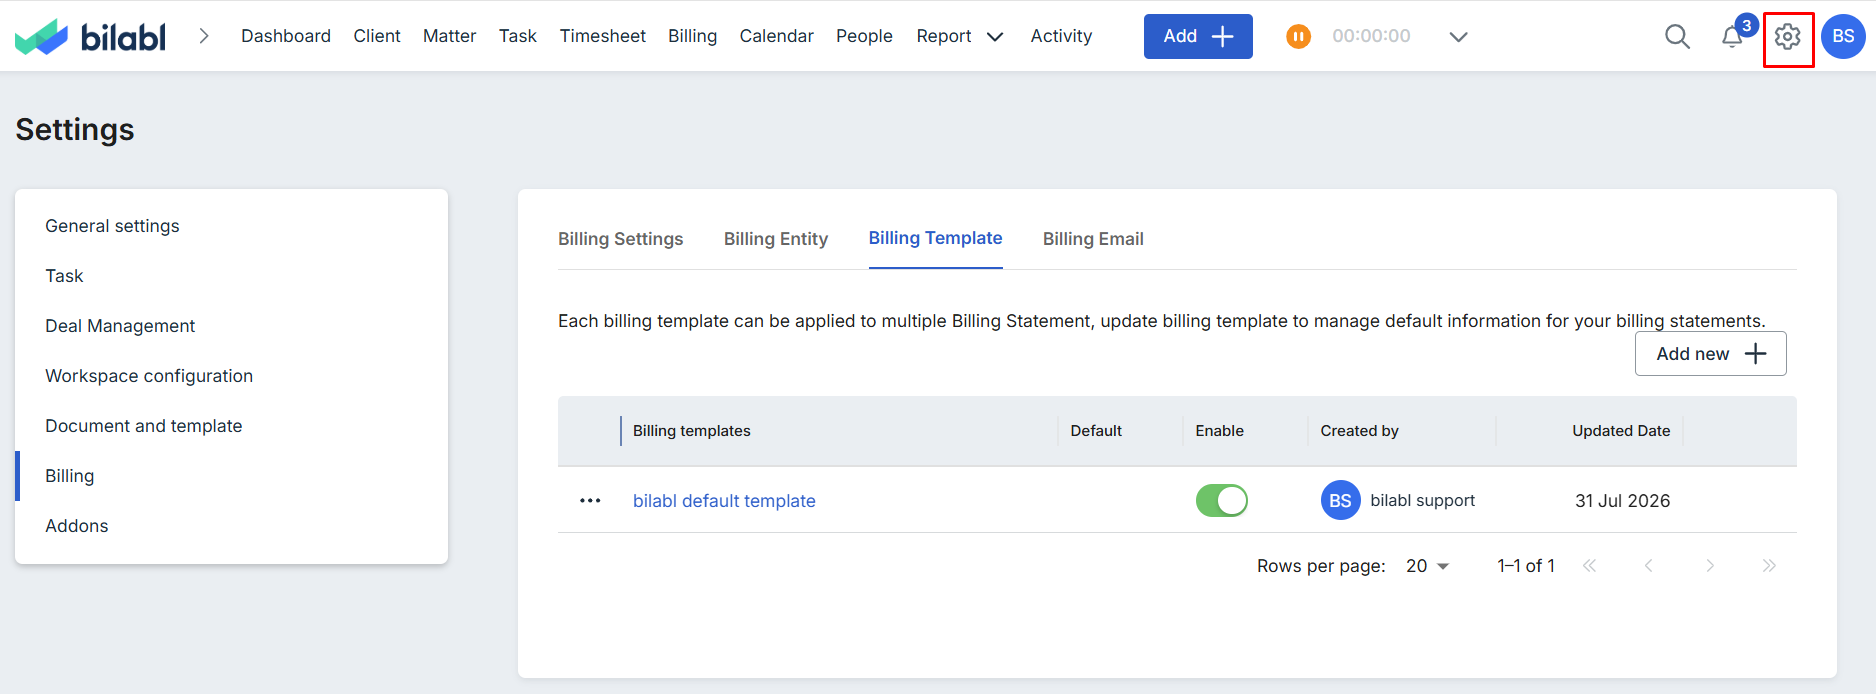The width and height of the screenshot is (1876, 694).
Task: Open the notifications bell
Action: pyautogui.click(x=1732, y=36)
